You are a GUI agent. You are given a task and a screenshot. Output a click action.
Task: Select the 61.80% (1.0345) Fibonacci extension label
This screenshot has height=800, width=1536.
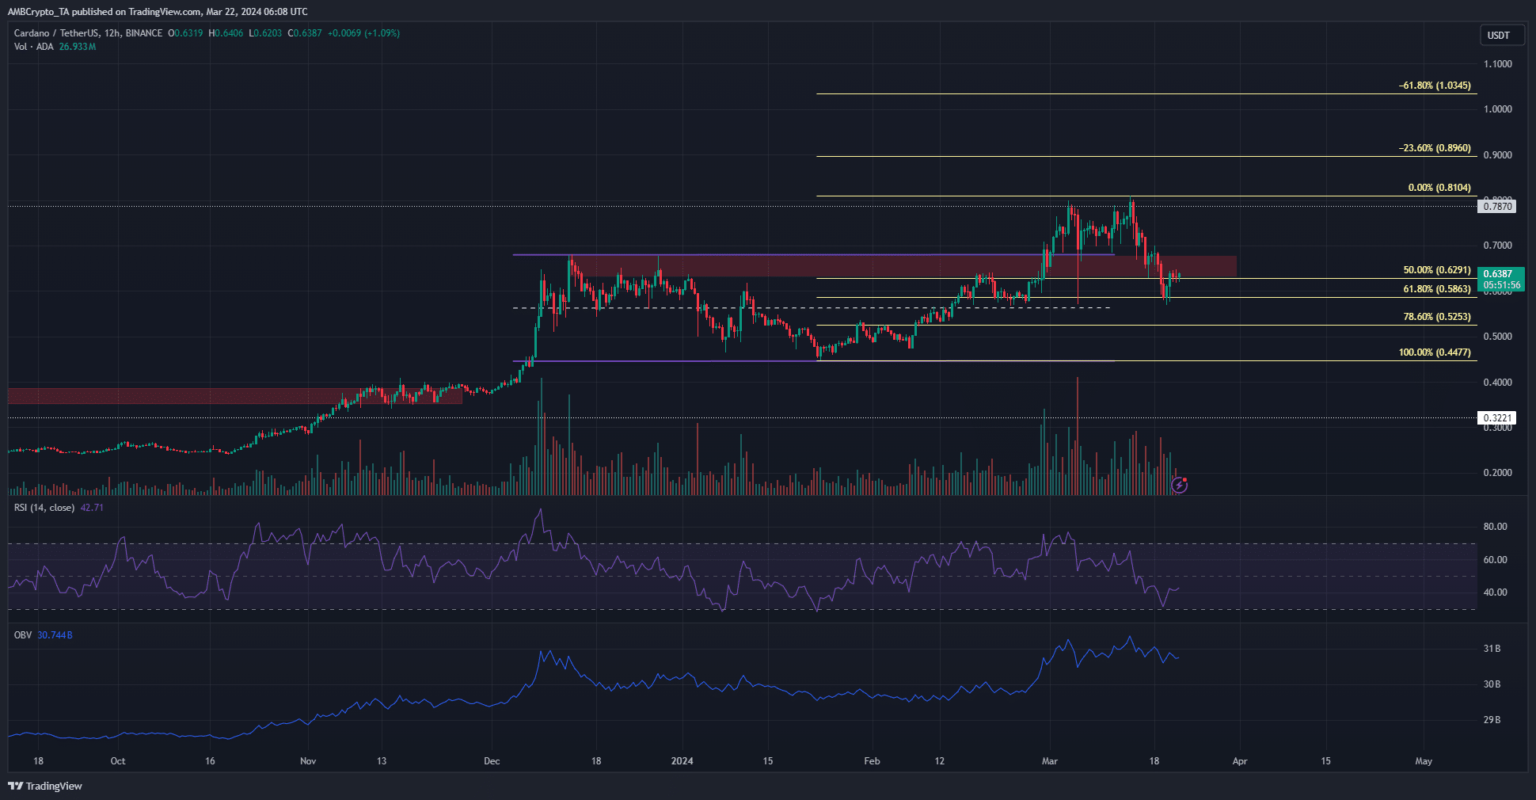point(1434,86)
